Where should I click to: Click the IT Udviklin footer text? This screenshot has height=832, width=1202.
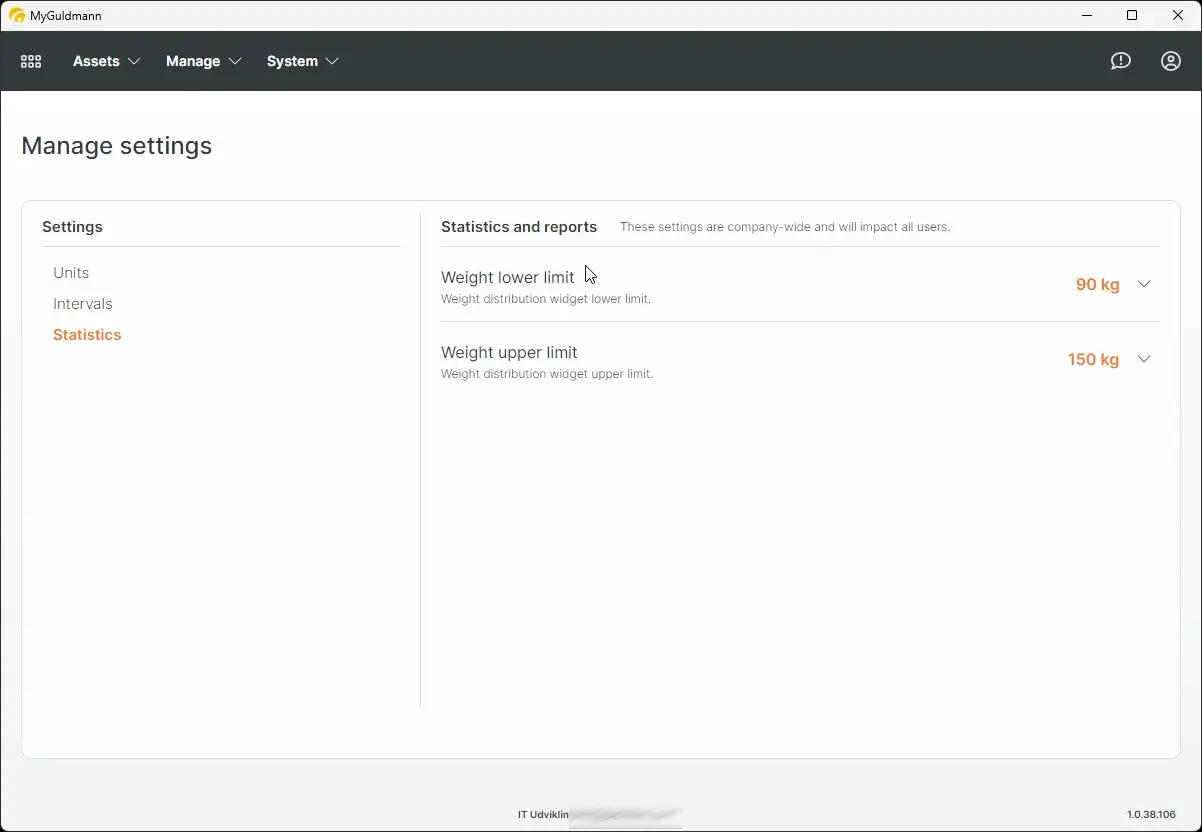click(x=542, y=814)
